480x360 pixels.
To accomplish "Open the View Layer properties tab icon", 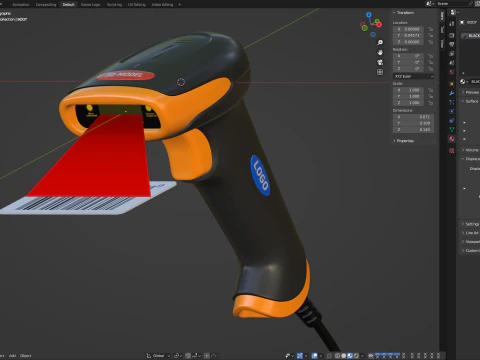I will pos(452,53).
